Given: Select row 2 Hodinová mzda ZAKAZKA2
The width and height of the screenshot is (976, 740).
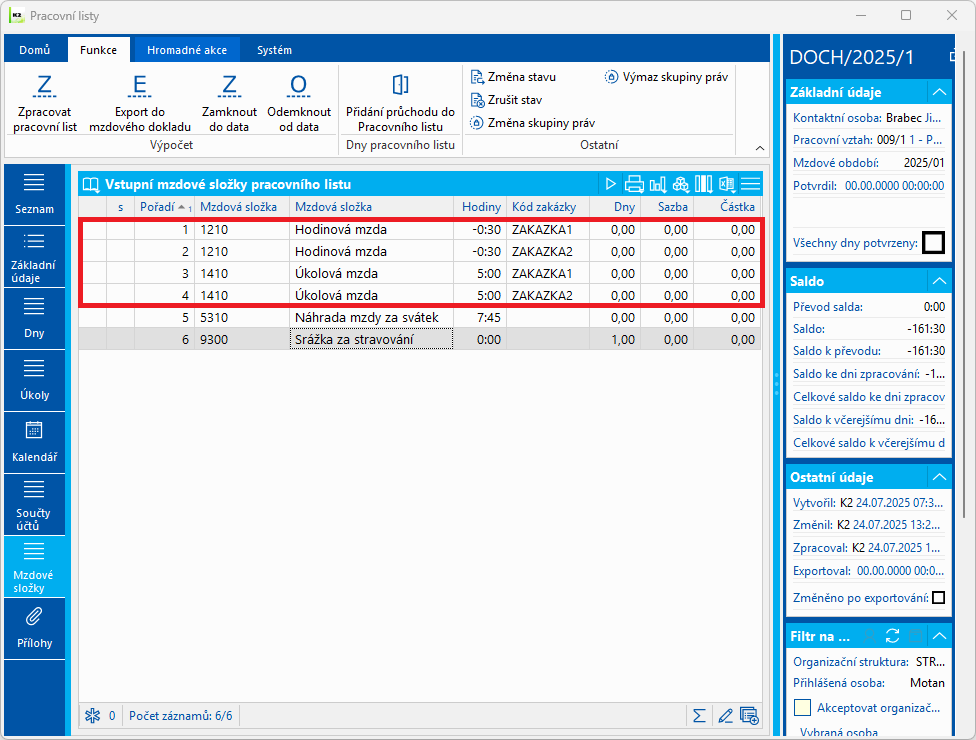Looking at the screenshot, I should pyautogui.click(x=420, y=251).
